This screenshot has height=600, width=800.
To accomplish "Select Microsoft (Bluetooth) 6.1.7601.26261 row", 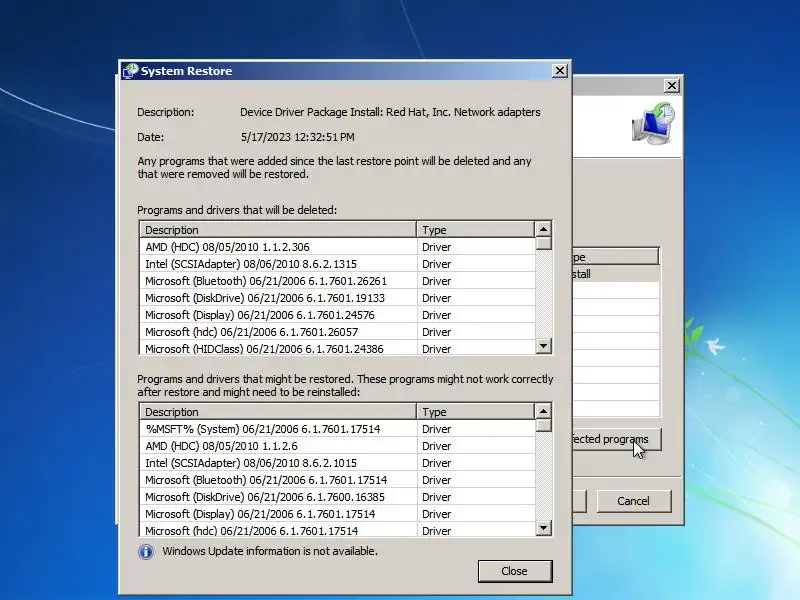I will pyautogui.click(x=337, y=281).
